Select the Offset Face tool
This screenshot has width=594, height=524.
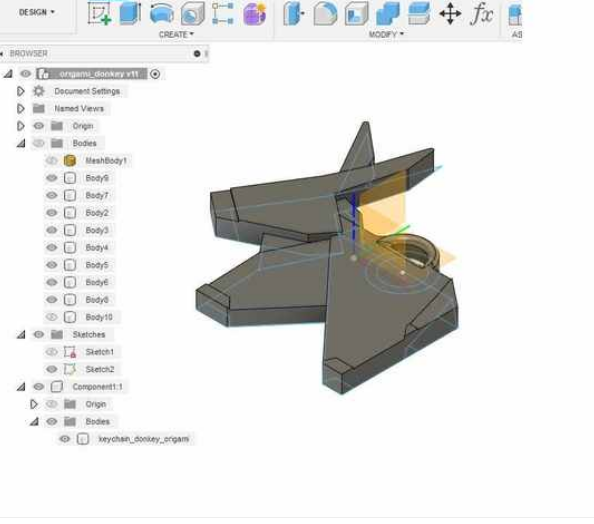[419, 13]
